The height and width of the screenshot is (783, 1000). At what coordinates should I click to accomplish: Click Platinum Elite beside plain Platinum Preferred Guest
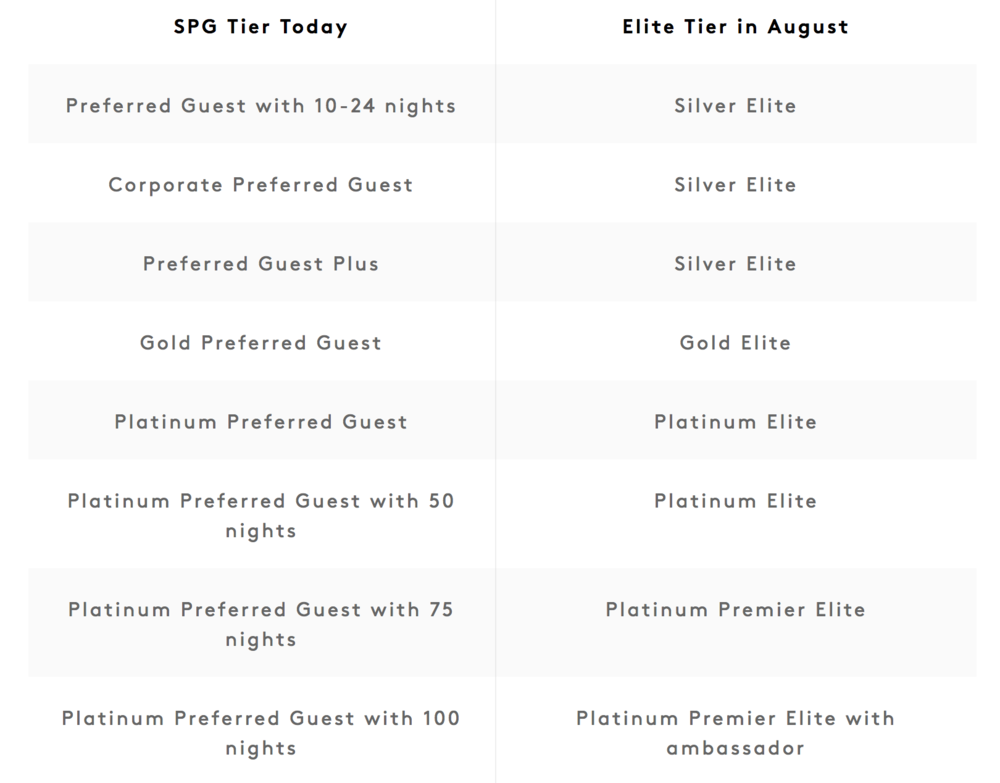735,422
